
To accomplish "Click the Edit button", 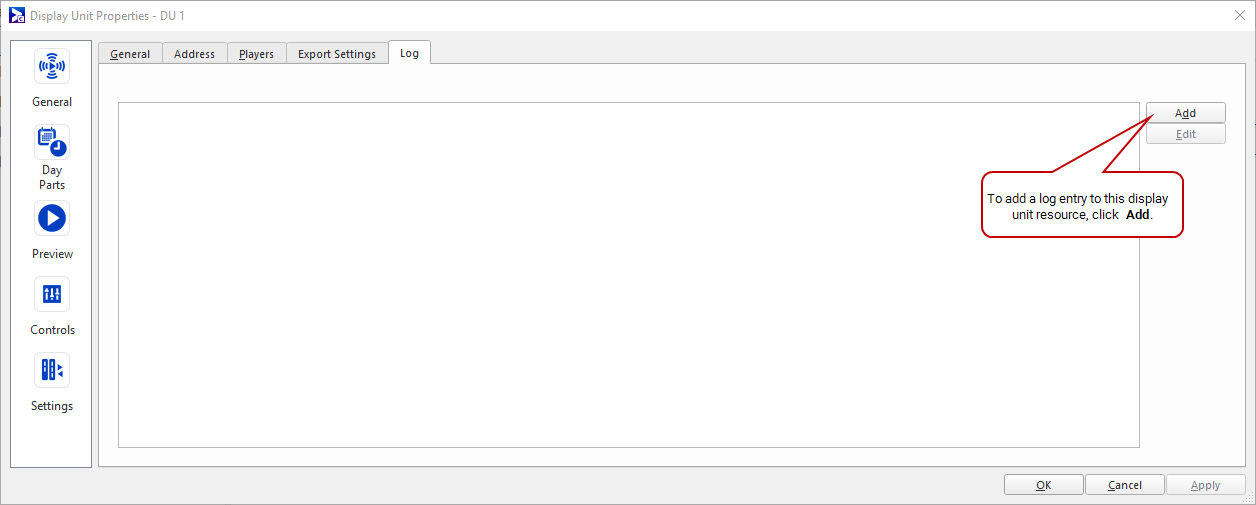I will point(1185,134).
